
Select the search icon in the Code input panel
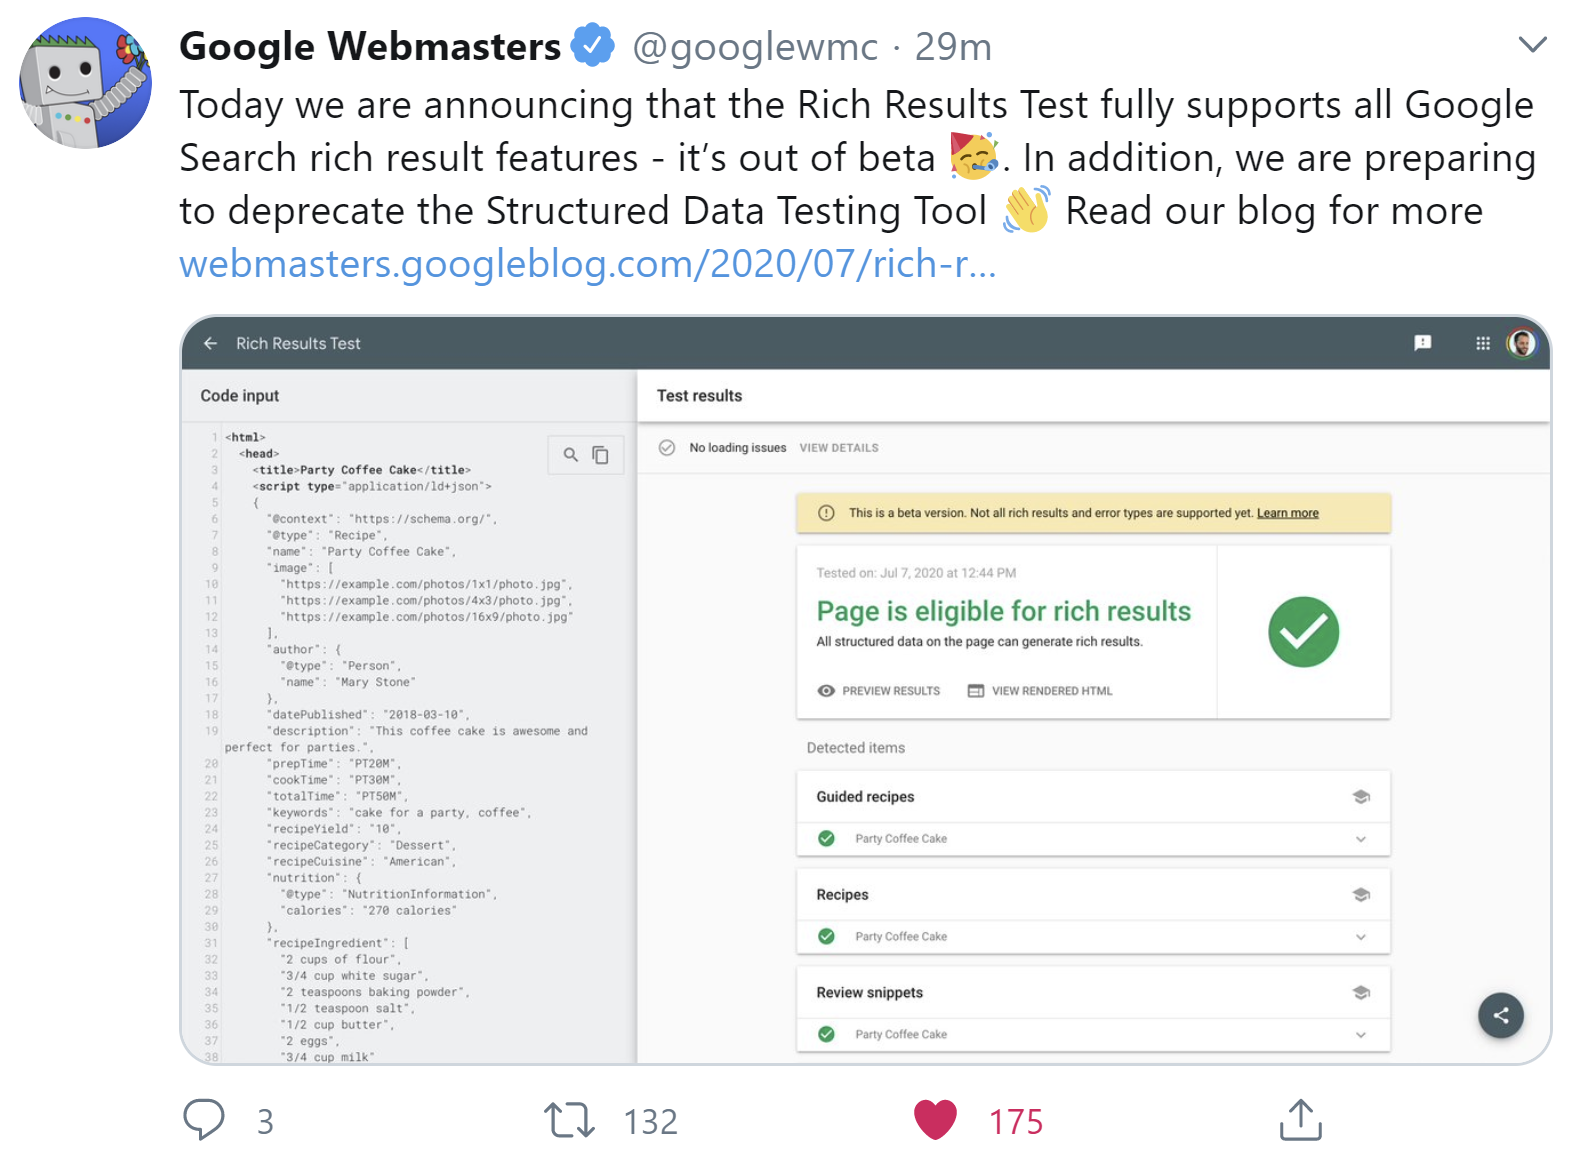pos(571,455)
